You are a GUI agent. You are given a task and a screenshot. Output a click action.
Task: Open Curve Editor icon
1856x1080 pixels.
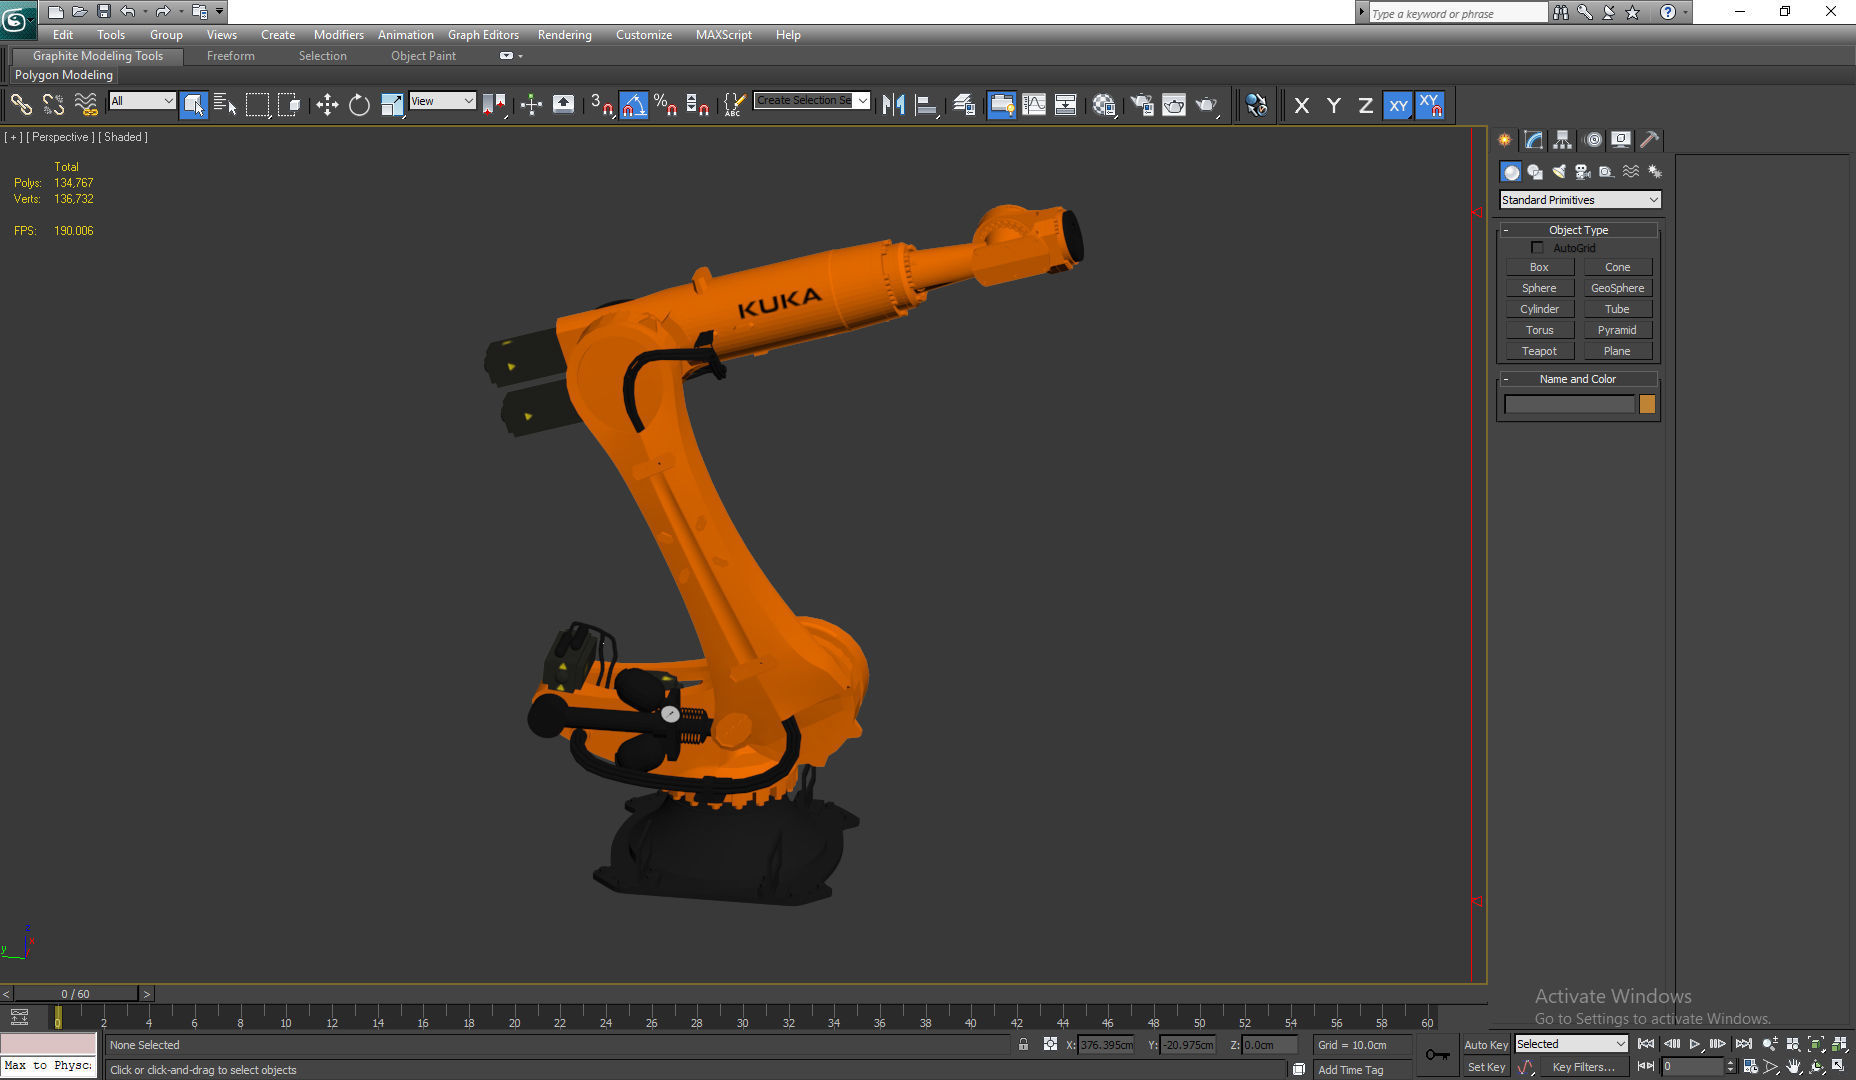1034,104
